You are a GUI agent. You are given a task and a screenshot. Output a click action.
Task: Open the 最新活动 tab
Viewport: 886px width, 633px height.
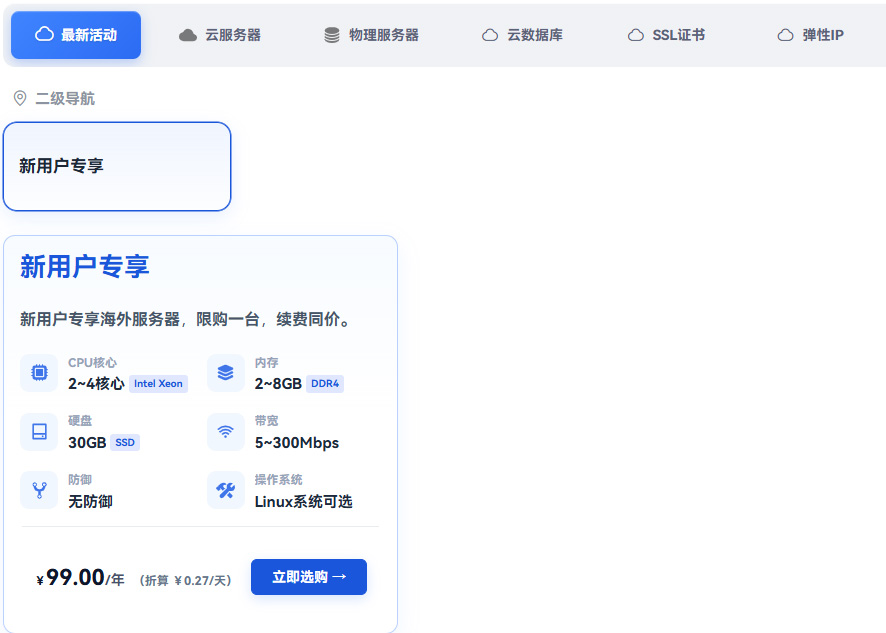click(76, 35)
